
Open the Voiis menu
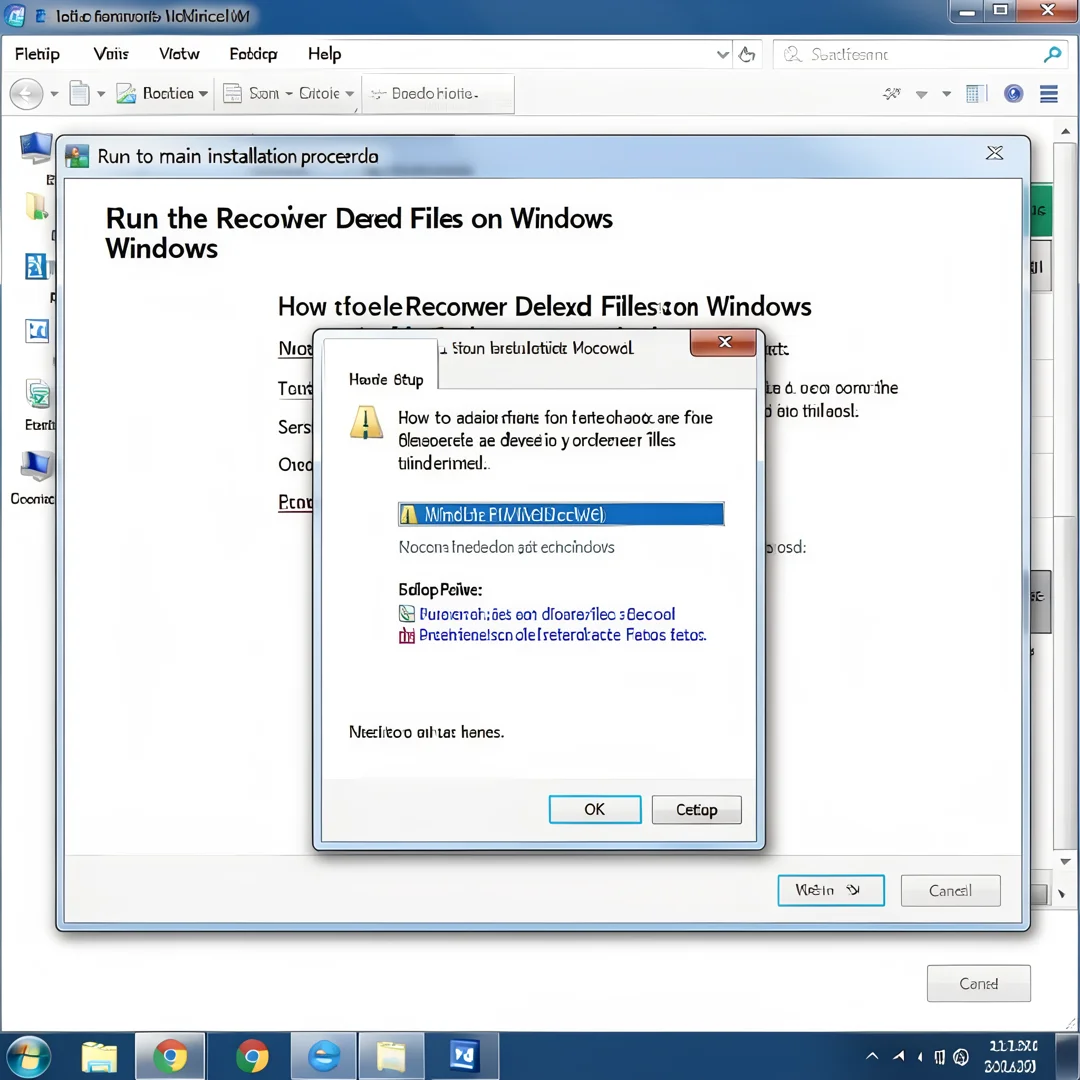coord(111,54)
